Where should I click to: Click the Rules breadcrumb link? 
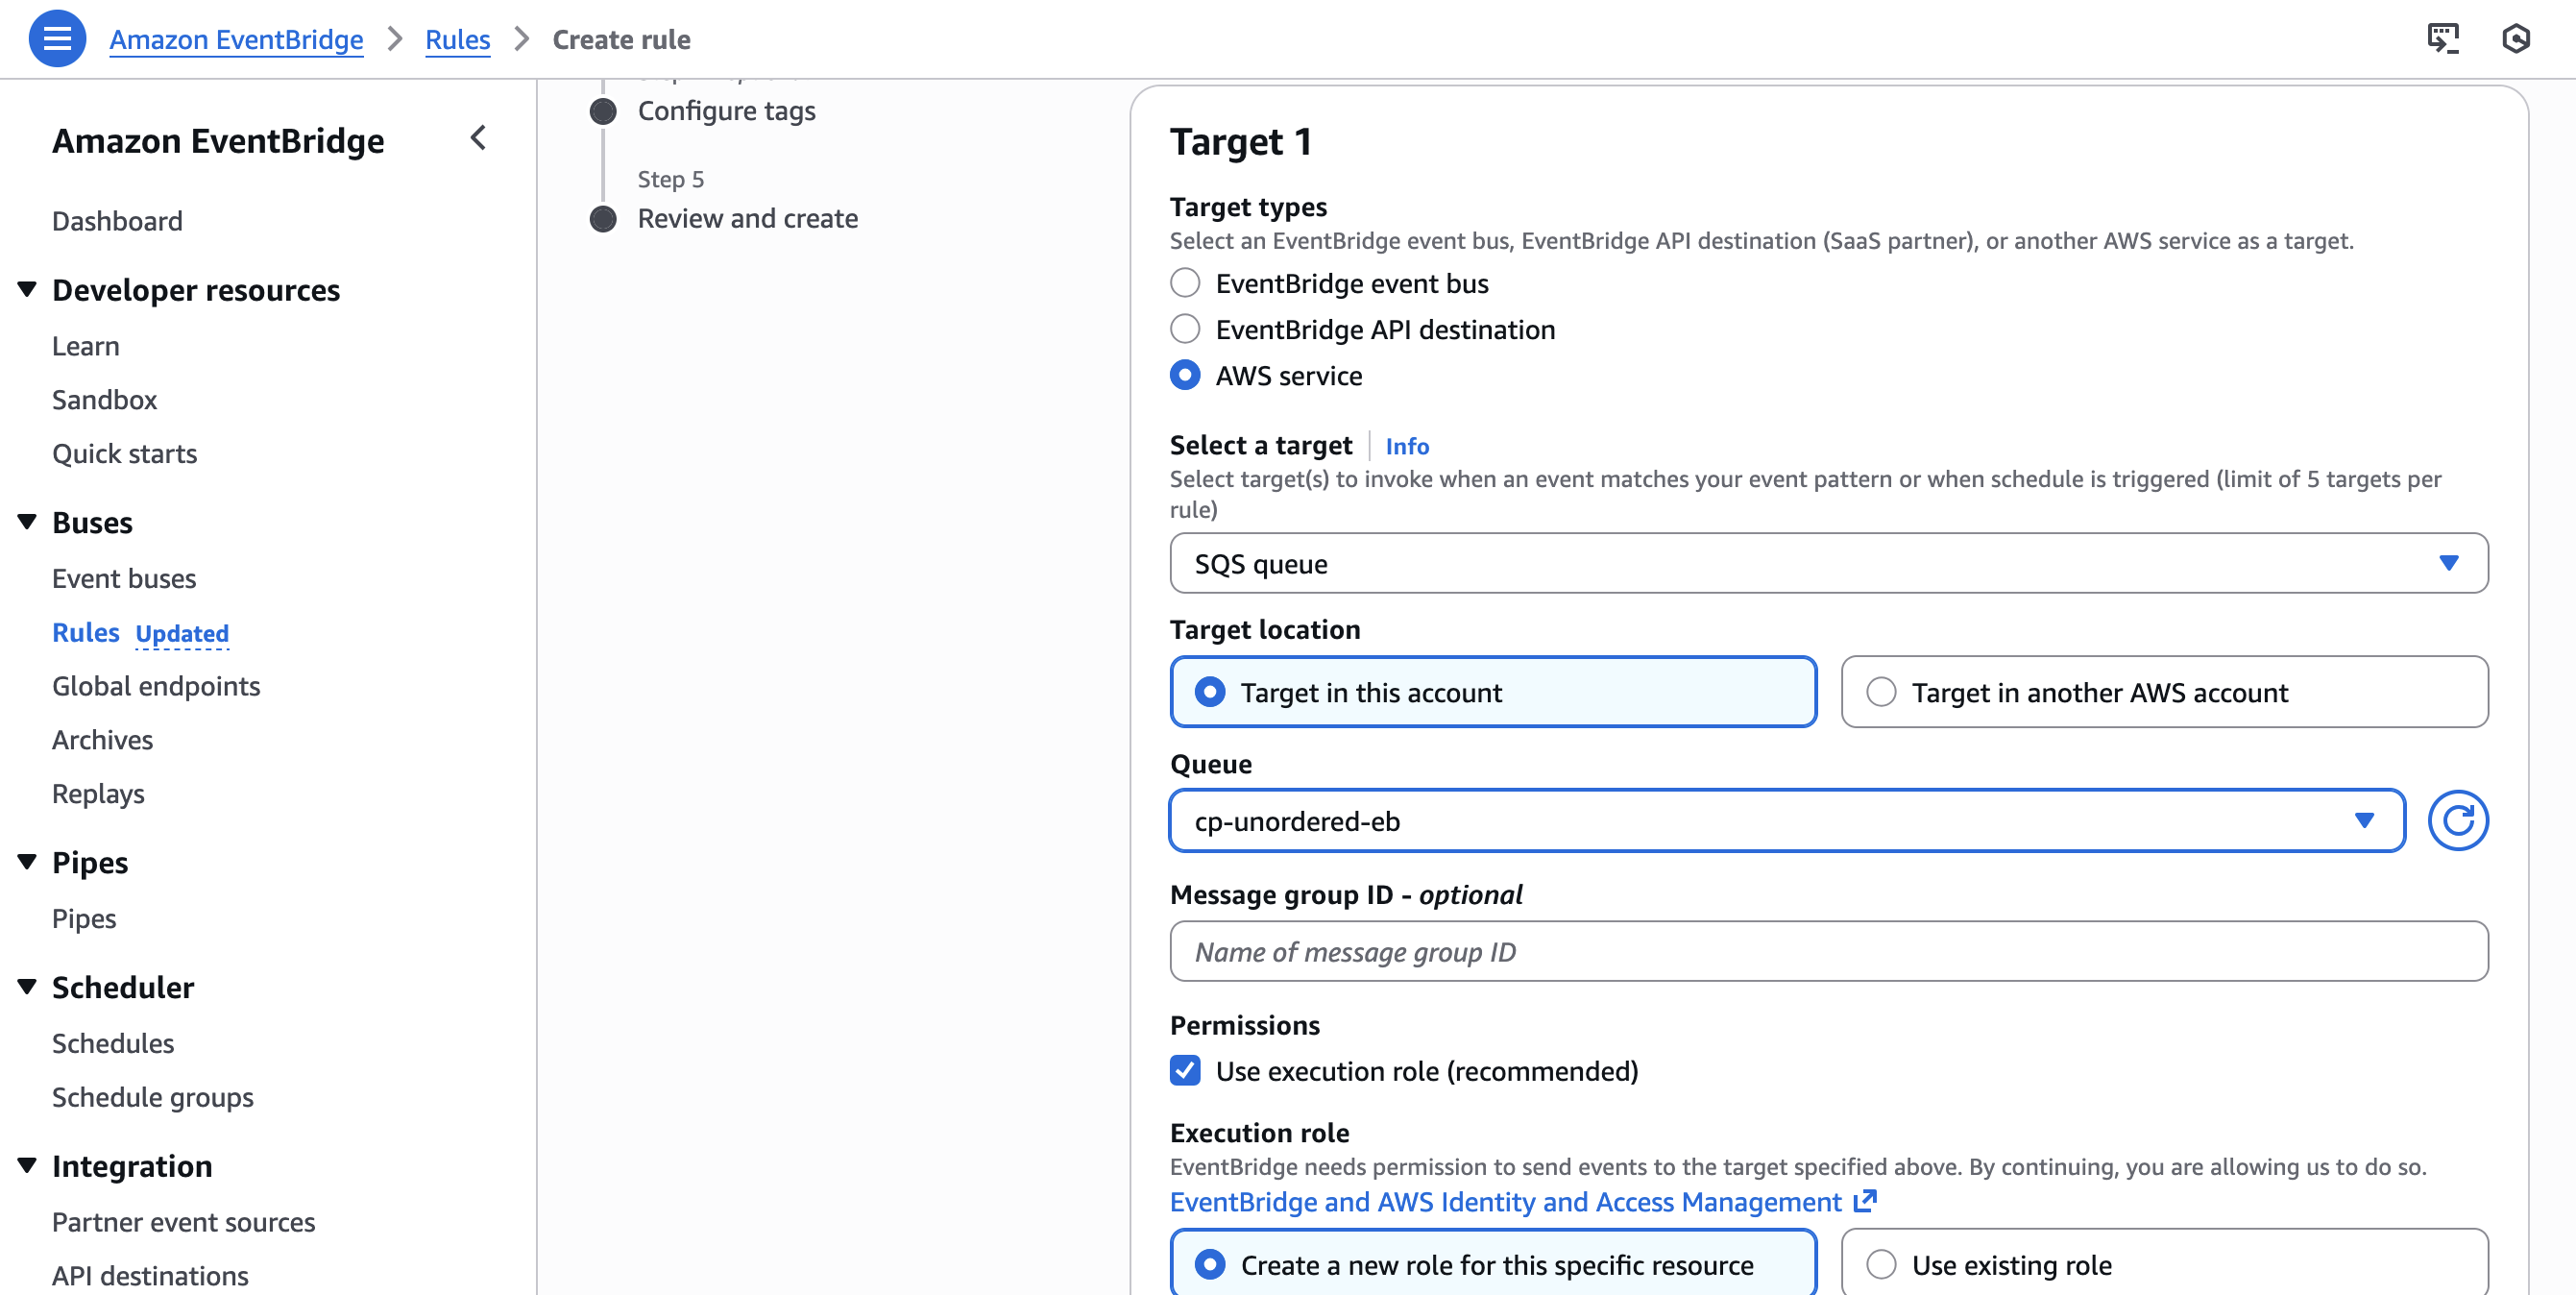[x=457, y=39]
